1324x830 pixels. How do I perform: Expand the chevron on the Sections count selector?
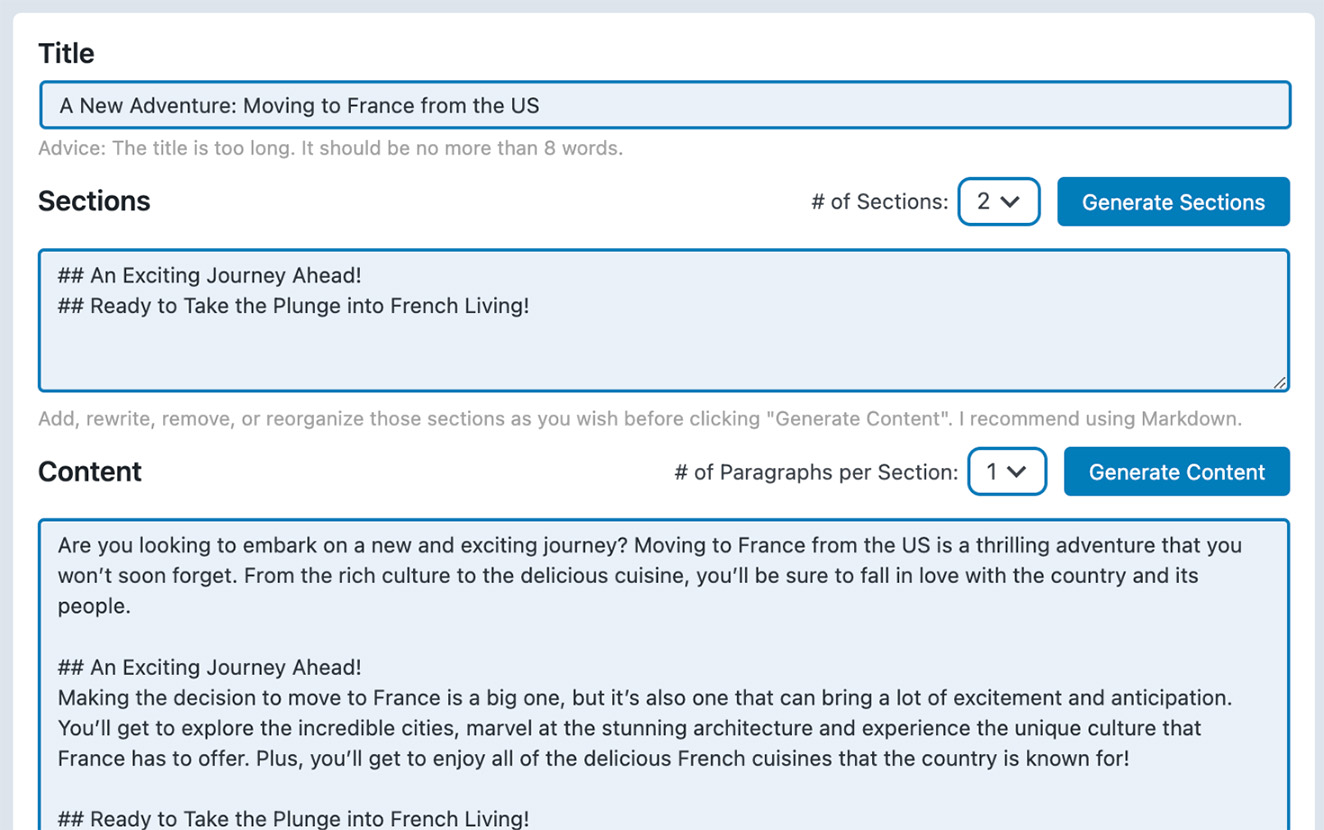coord(1014,201)
